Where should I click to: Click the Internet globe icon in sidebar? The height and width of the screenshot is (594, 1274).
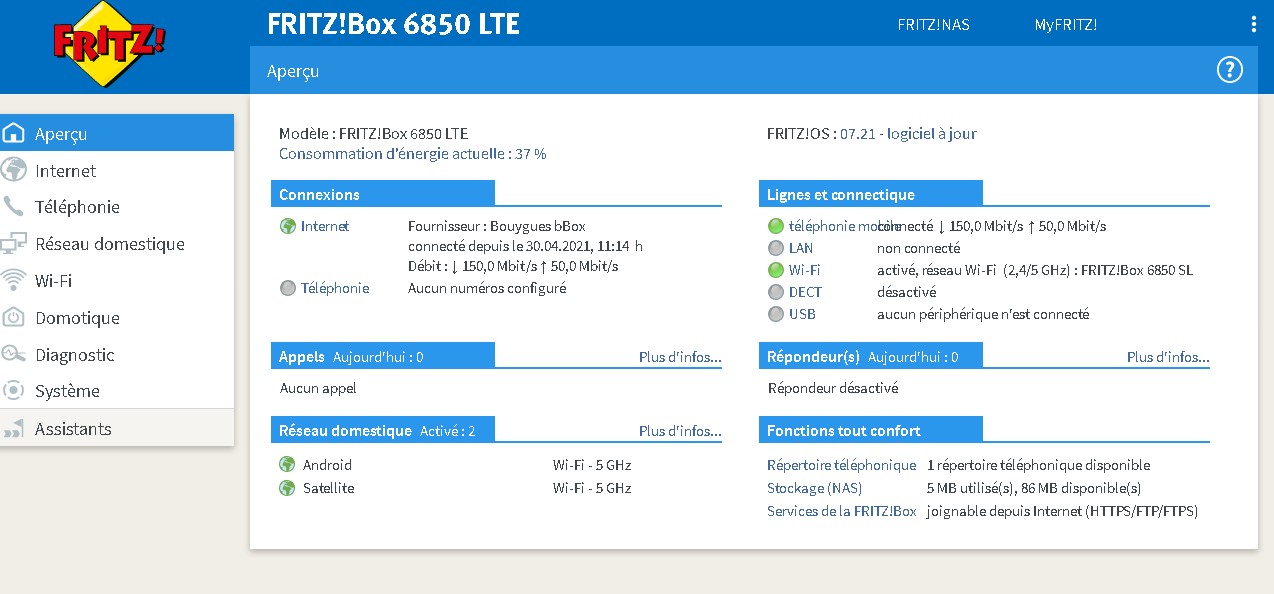[x=14, y=170]
